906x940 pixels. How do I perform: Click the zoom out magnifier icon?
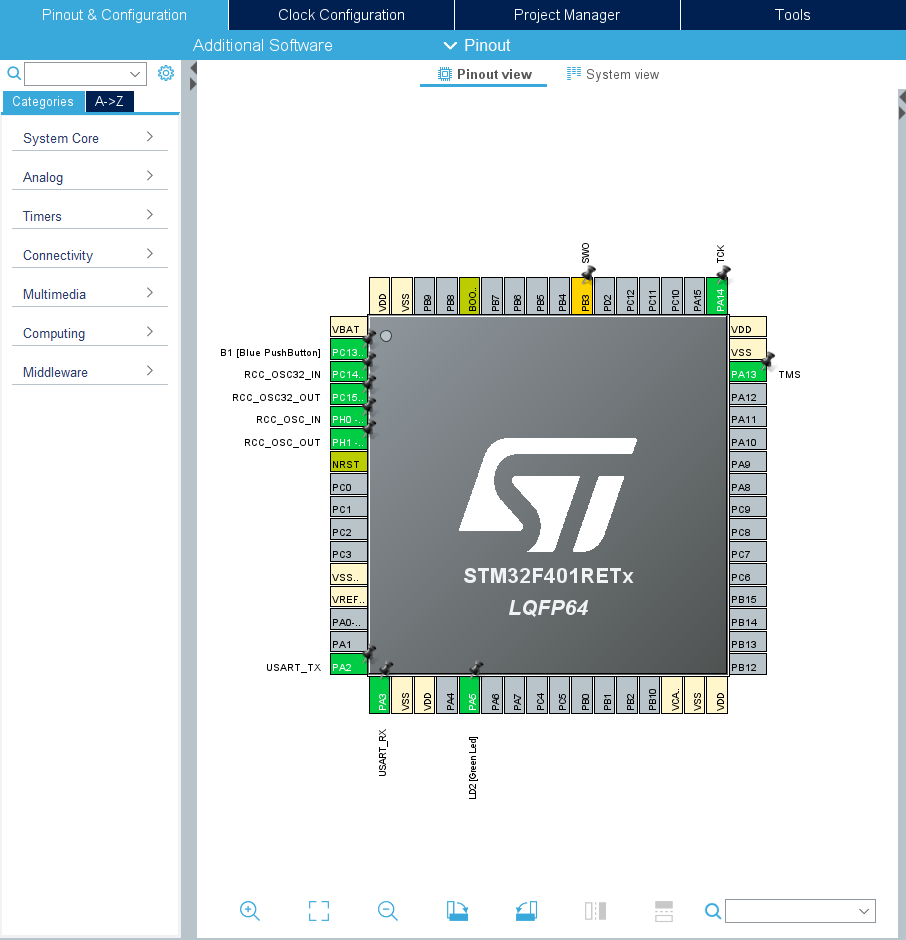pyautogui.click(x=388, y=910)
